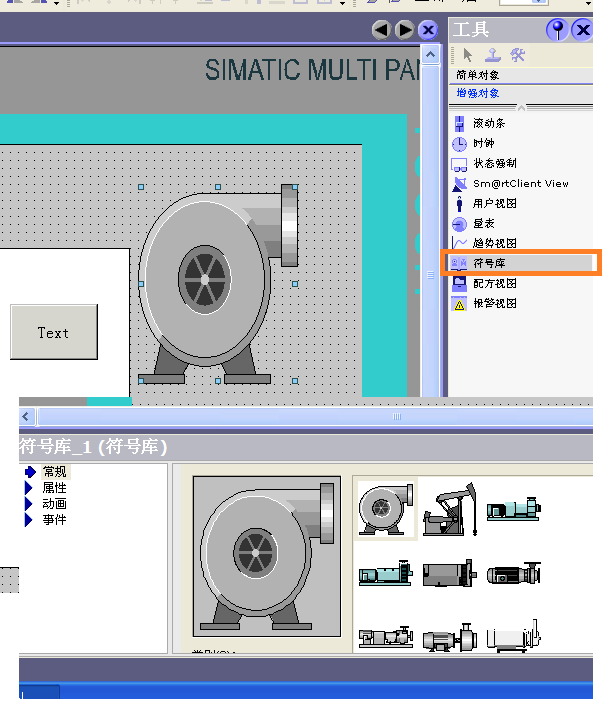610x706 pixels.
Task: Collapse the toolbox section via small chevron
Action: (521, 107)
